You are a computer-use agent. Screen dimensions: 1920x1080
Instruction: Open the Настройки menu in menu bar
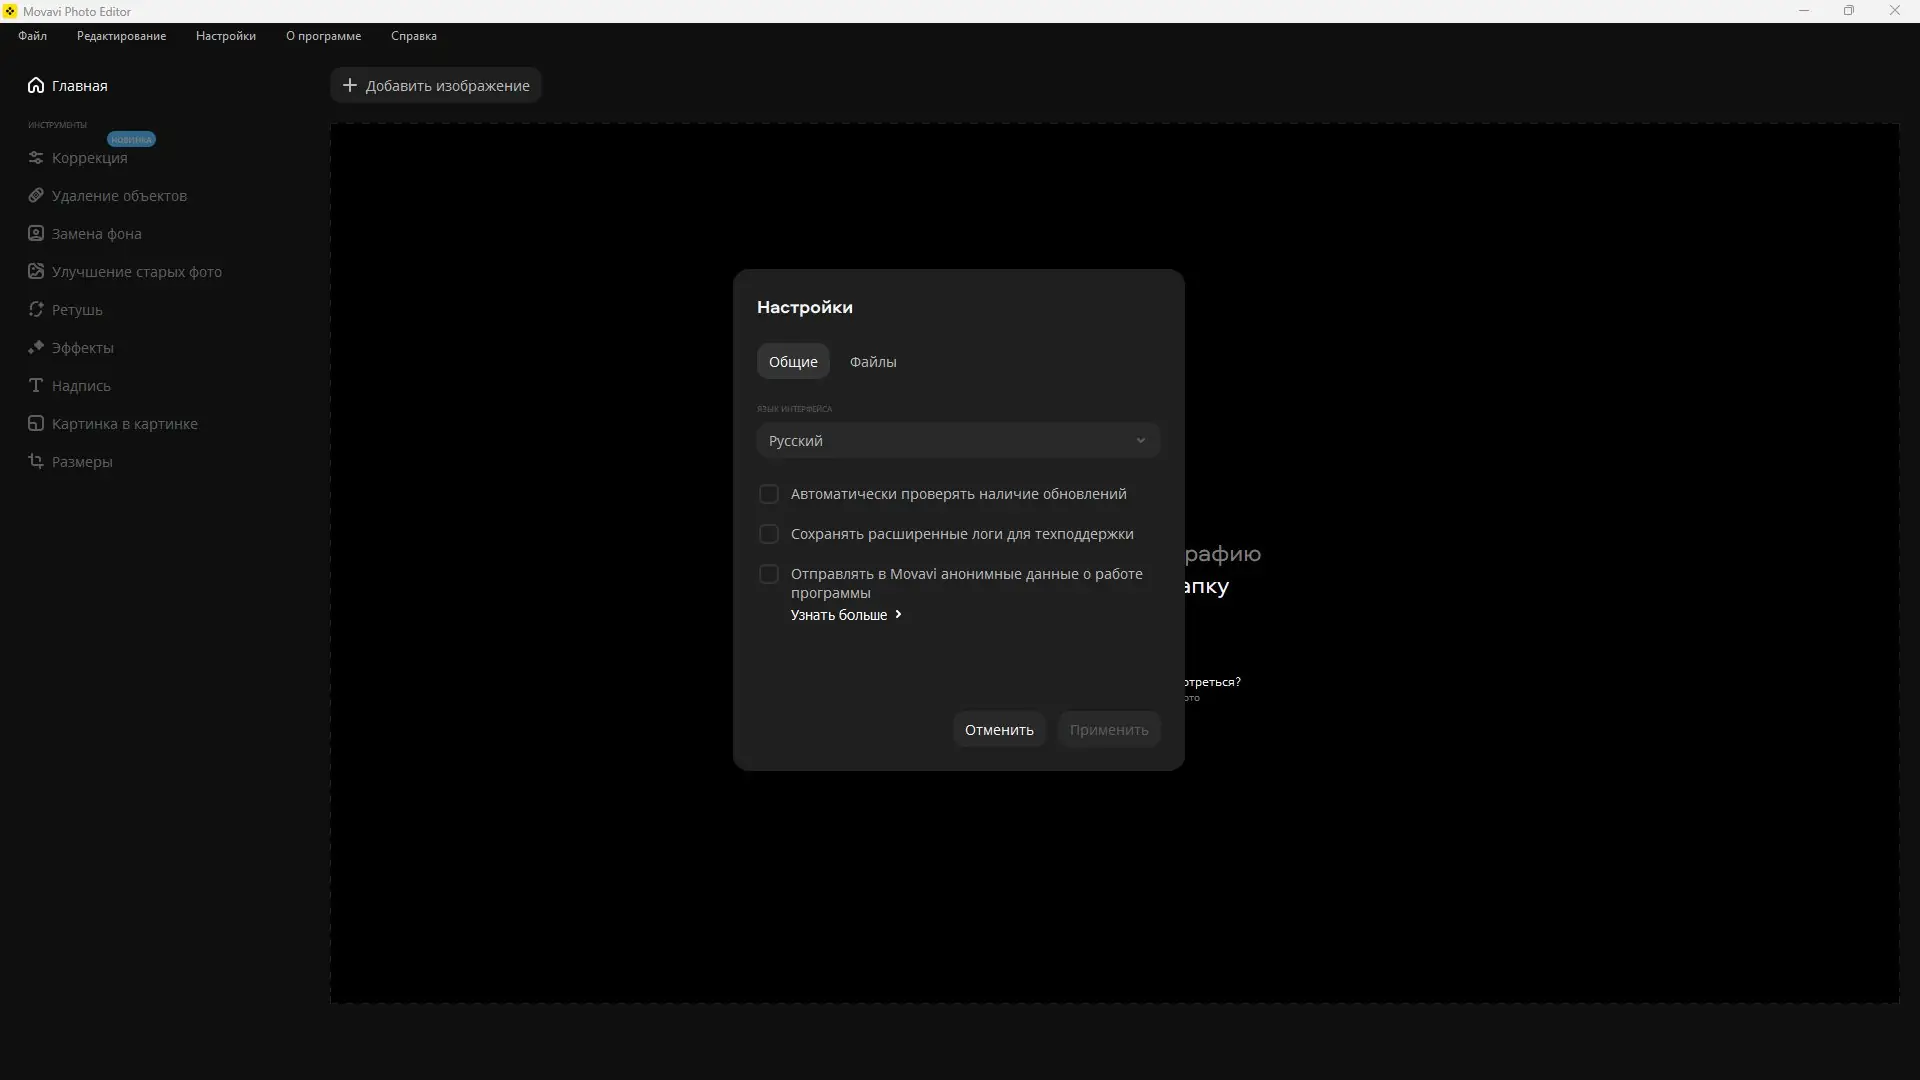[226, 36]
